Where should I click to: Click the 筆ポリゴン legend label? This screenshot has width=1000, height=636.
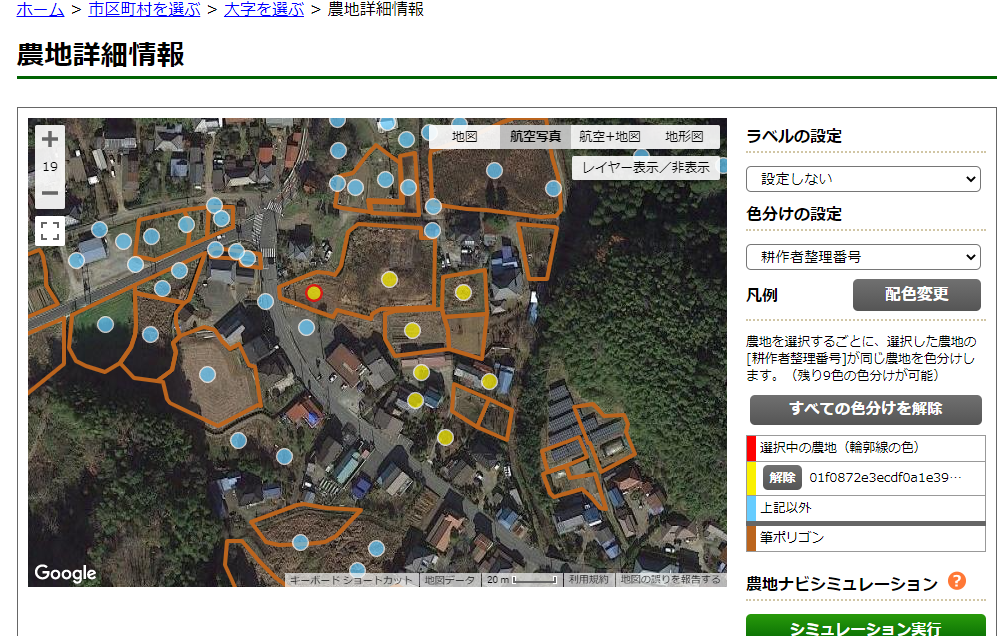click(x=791, y=538)
